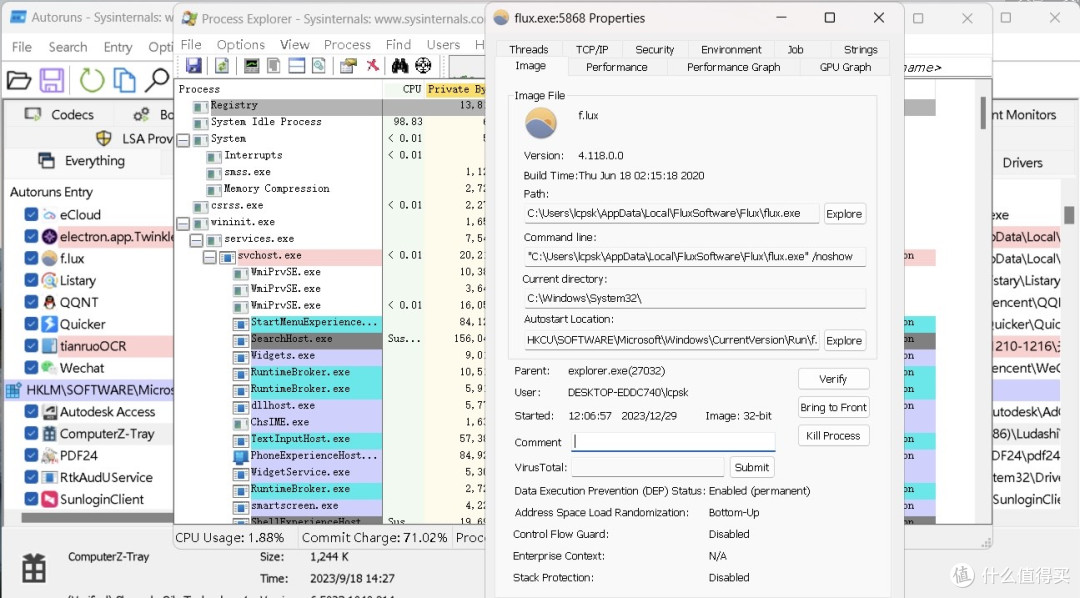Image resolution: width=1080 pixels, height=598 pixels.
Task: Click the Verify button
Action: pyautogui.click(x=833, y=379)
